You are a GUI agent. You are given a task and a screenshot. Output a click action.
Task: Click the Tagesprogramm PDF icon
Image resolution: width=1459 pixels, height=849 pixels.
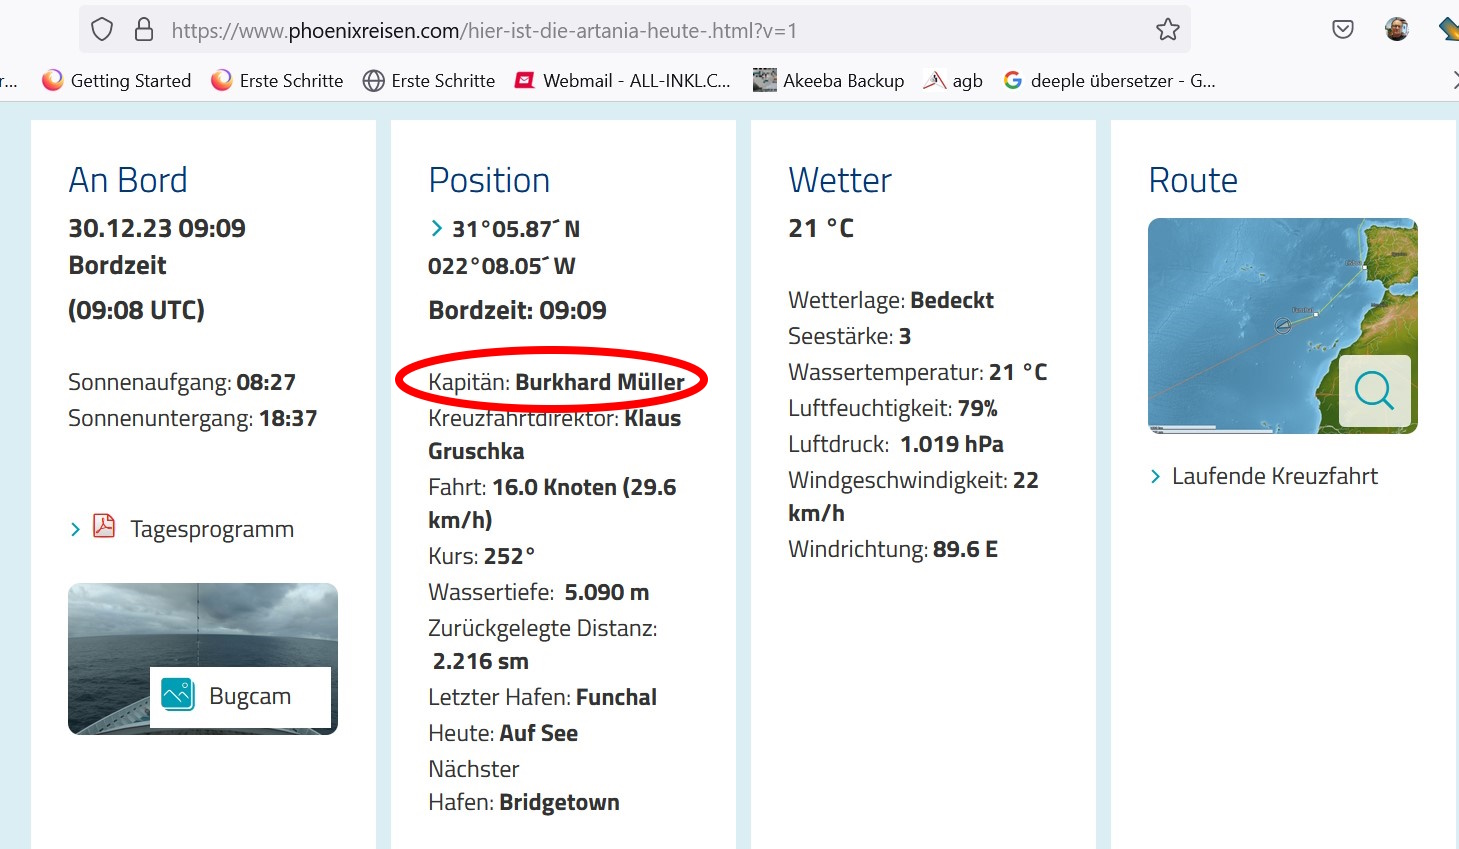pyautogui.click(x=104, y=526)
